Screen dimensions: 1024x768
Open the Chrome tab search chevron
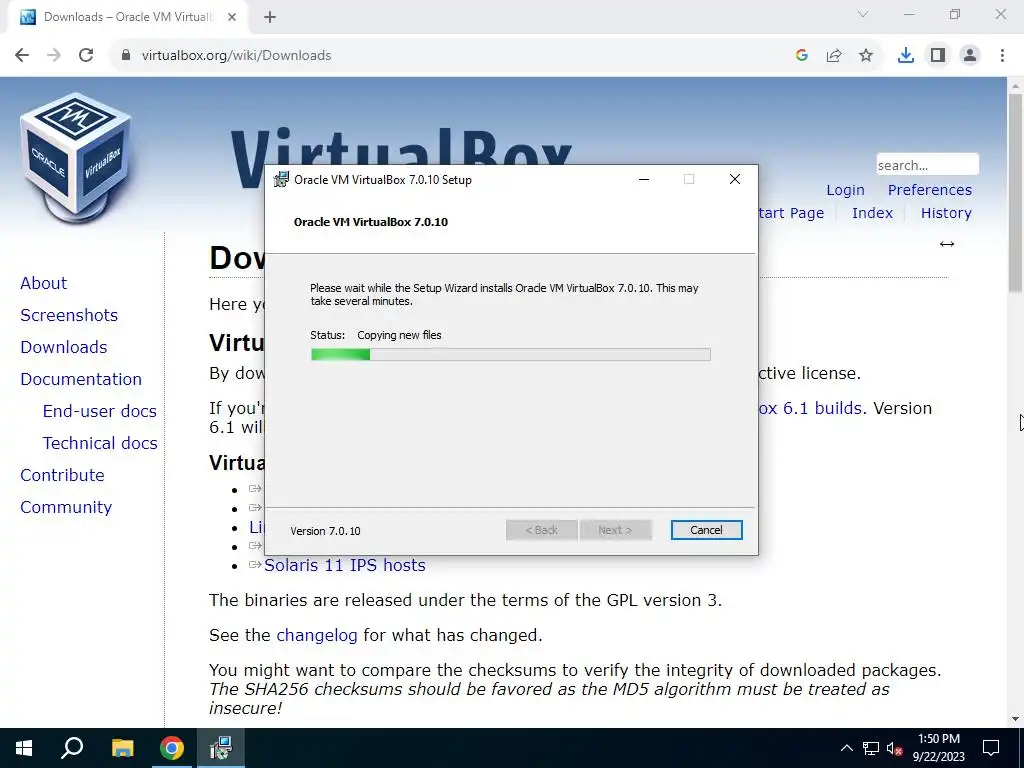coord(863,14)
